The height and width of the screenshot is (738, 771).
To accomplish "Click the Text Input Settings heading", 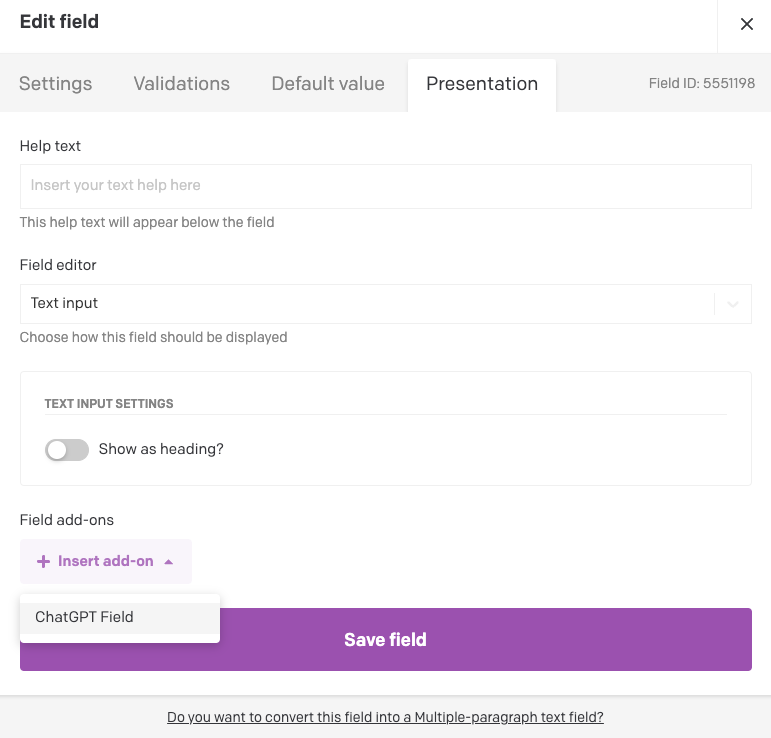I will coord(109,404).
